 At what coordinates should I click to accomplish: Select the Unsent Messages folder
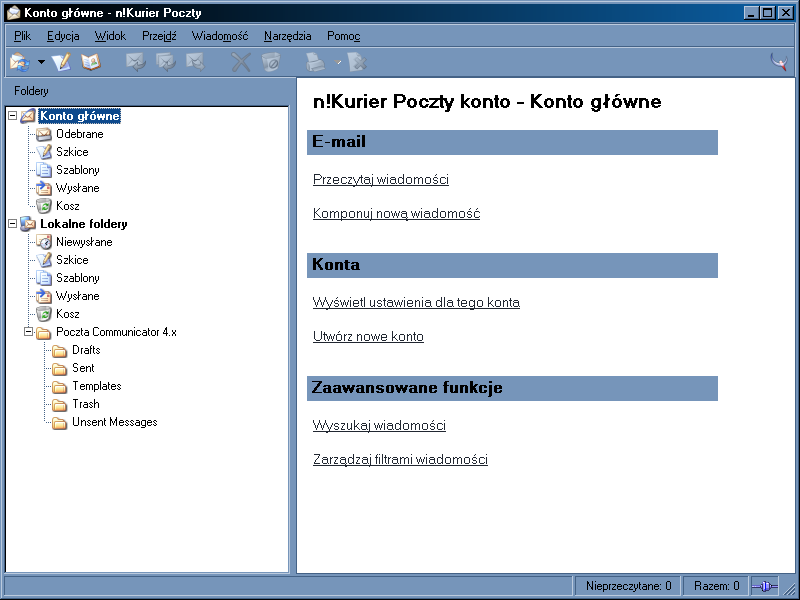coord(115,422)
